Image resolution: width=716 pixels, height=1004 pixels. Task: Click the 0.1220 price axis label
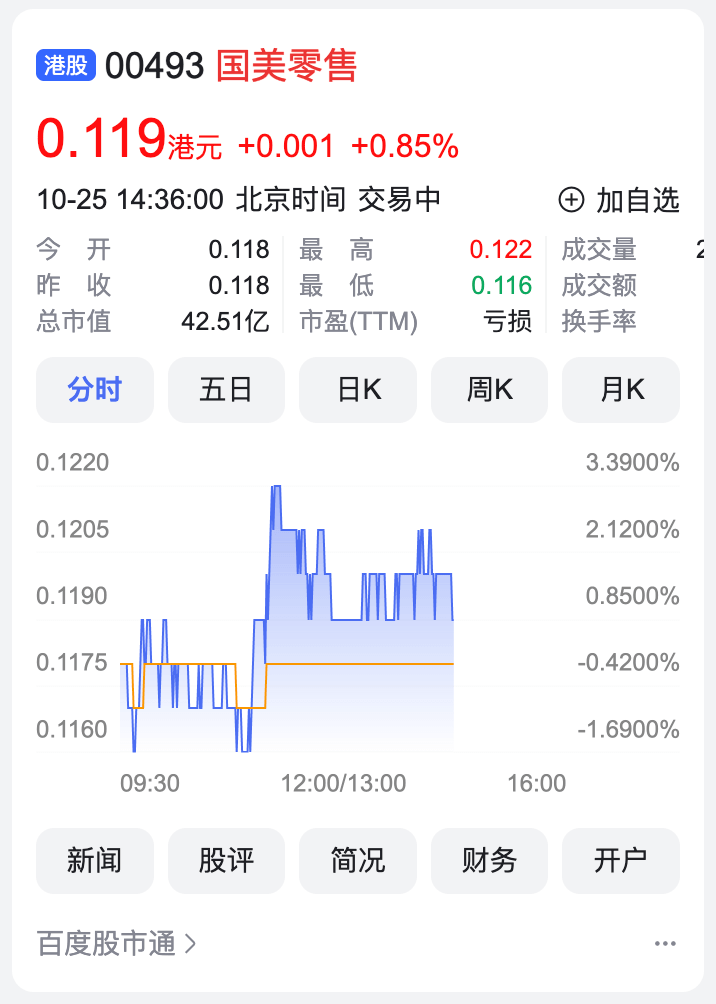pyautogui.click(x=72, y=462)
